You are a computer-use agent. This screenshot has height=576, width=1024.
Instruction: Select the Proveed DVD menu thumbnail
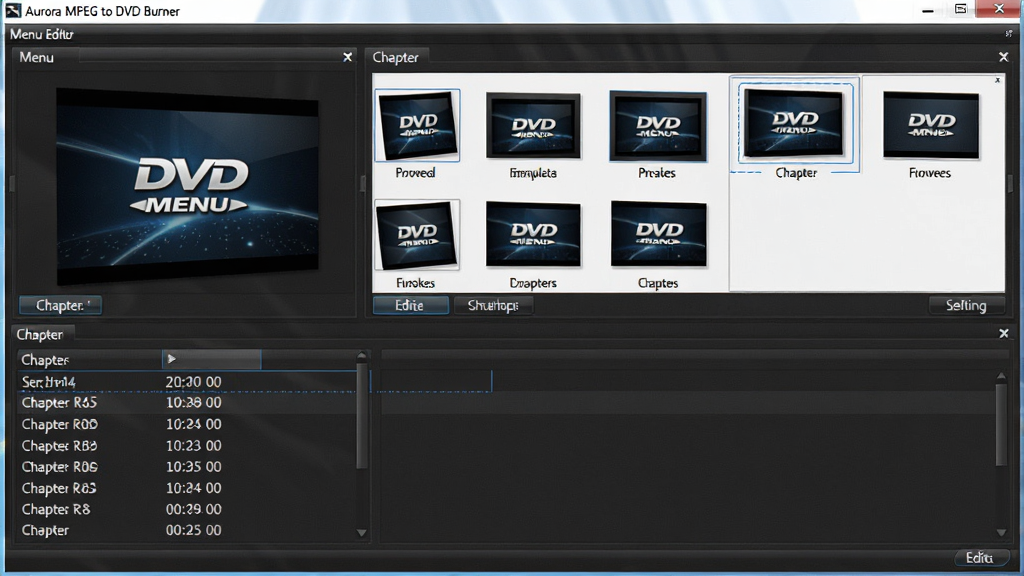(417, 125)
